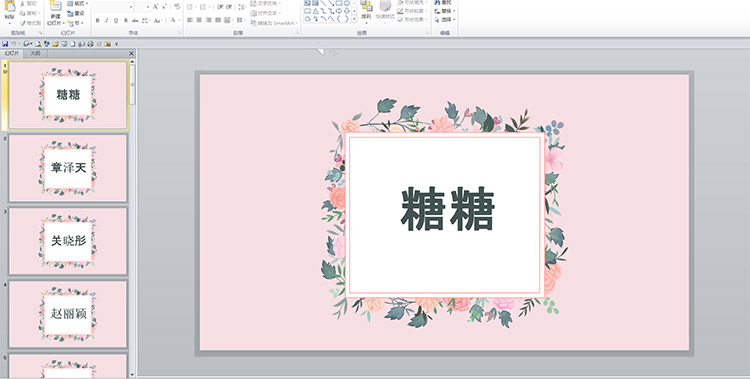
Task: Open Shape Outline (形状轮廓) options
Action: [412, 11]
